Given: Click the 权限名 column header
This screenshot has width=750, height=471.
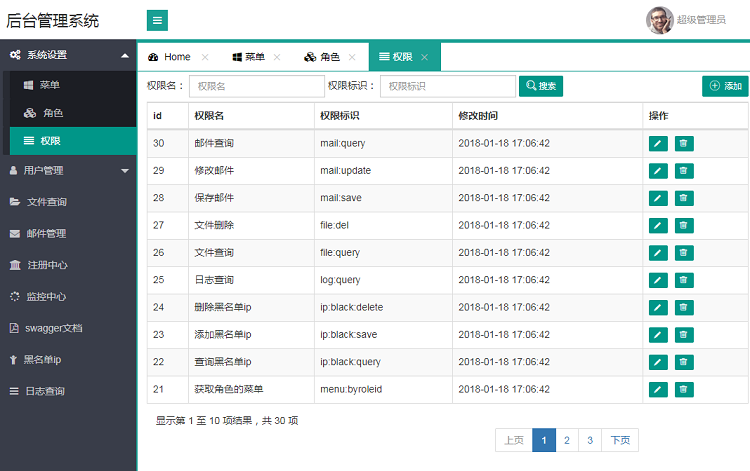Looking at the screenshot, I should pyautogui.click(x=252, y=116).
